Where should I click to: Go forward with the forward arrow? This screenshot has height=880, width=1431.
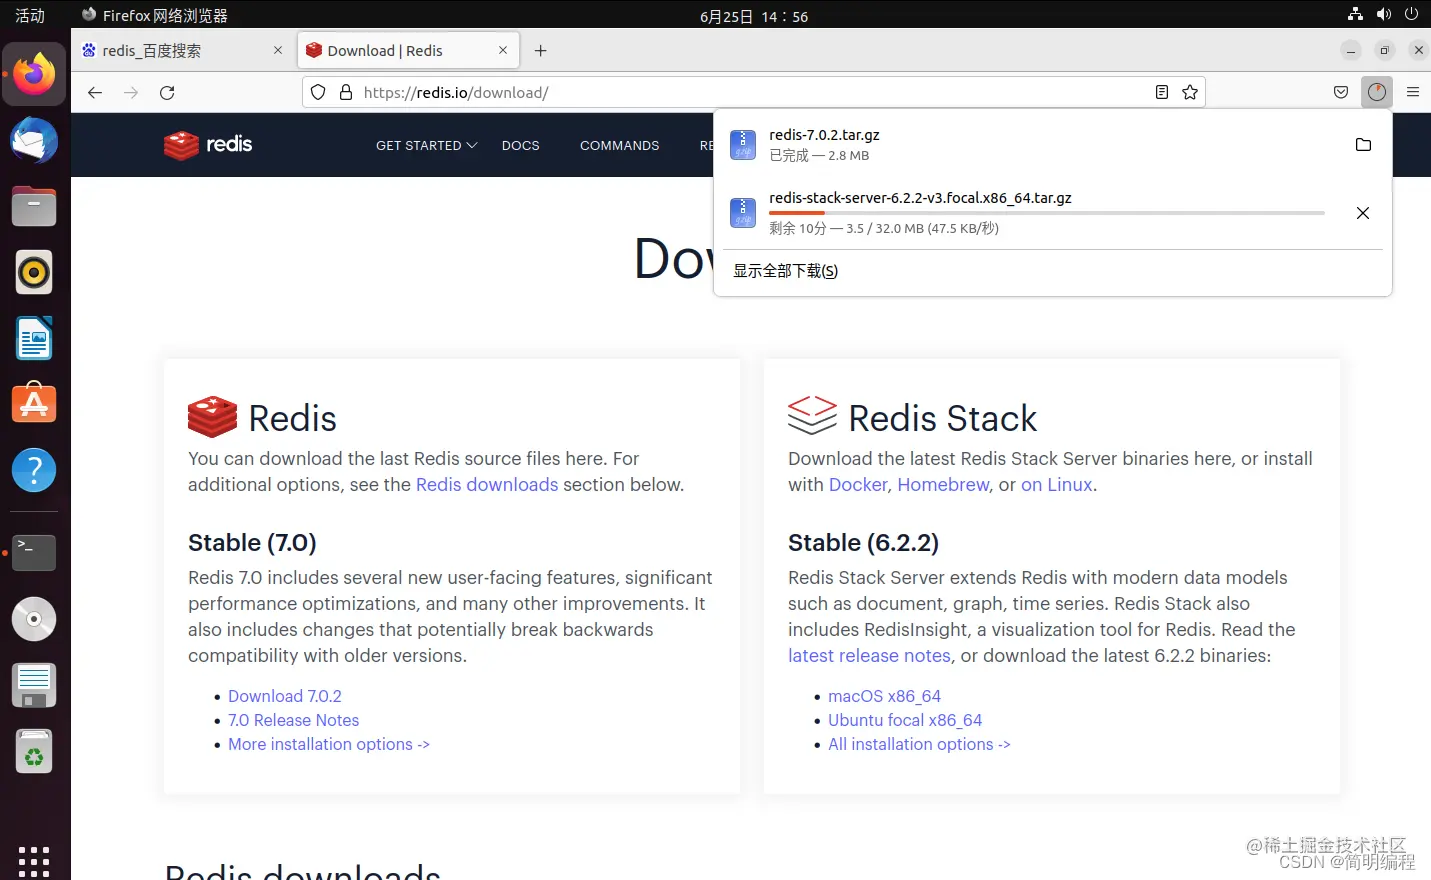(131, 92)
